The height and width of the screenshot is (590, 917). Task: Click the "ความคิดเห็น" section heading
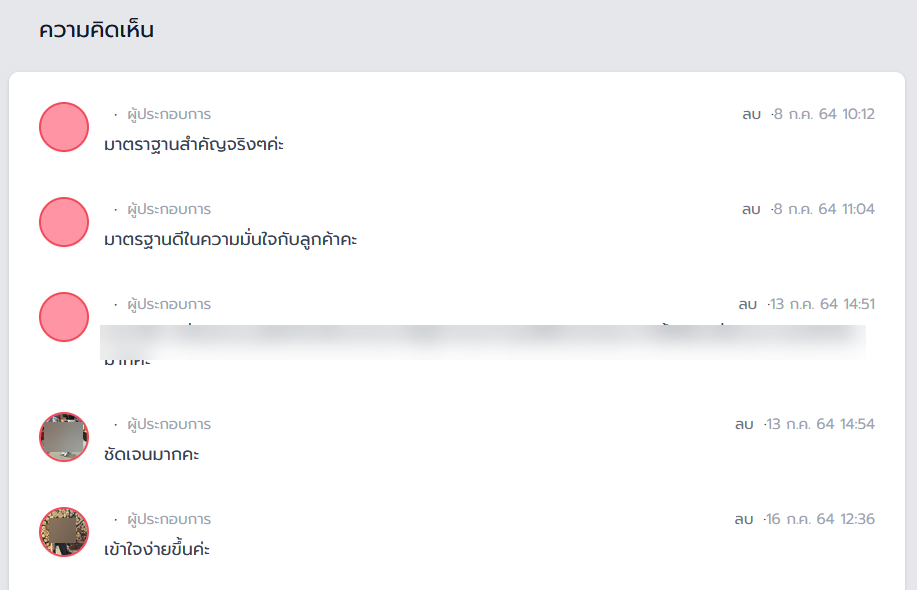click(96, 30)
